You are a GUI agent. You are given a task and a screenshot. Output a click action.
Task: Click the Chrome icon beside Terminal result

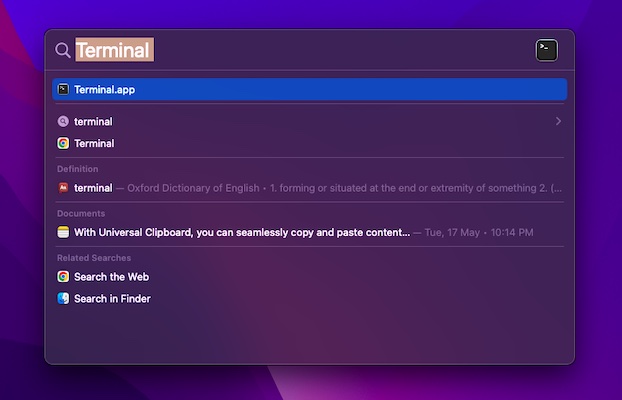point(63,143)
